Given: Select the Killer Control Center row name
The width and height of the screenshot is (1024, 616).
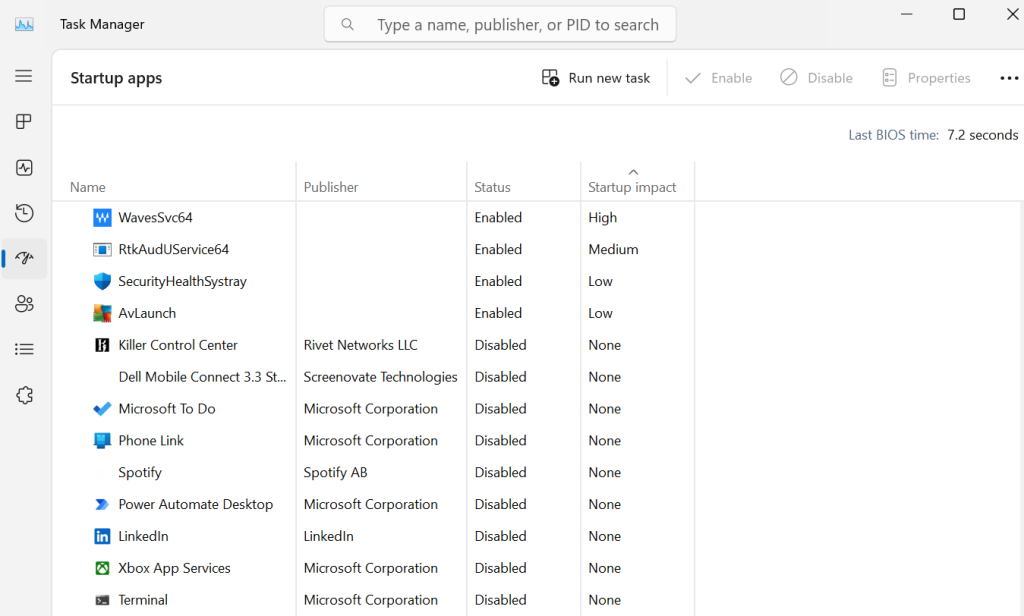Looking at the screenshot, I should 178,345.
